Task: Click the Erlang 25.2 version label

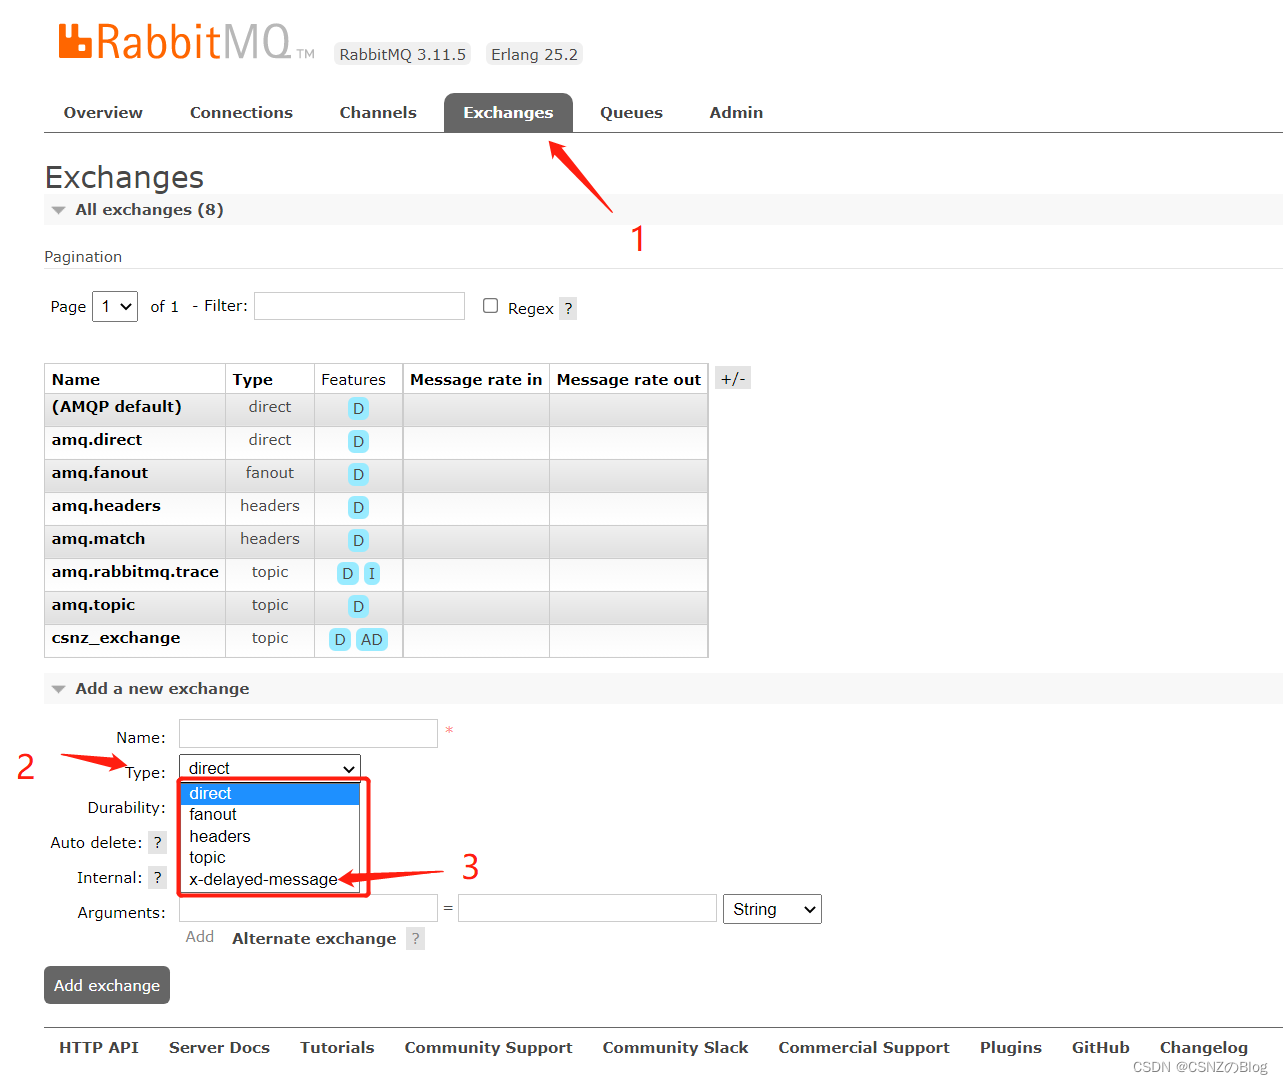Action: click(x=534, y=54)
